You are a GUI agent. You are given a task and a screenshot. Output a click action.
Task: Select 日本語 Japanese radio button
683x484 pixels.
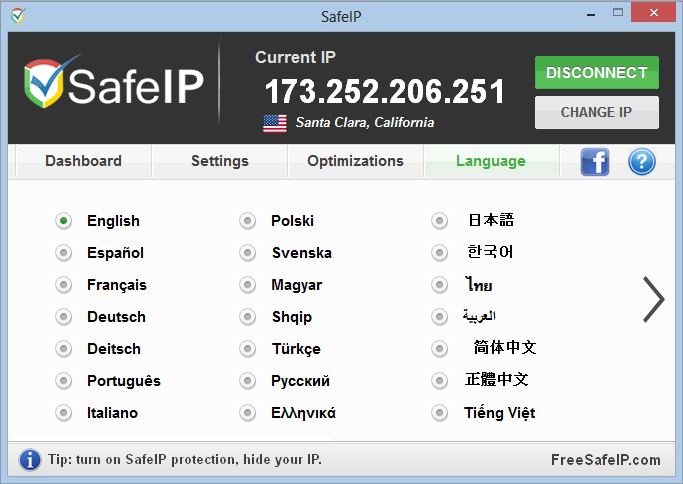click(440, 221)
